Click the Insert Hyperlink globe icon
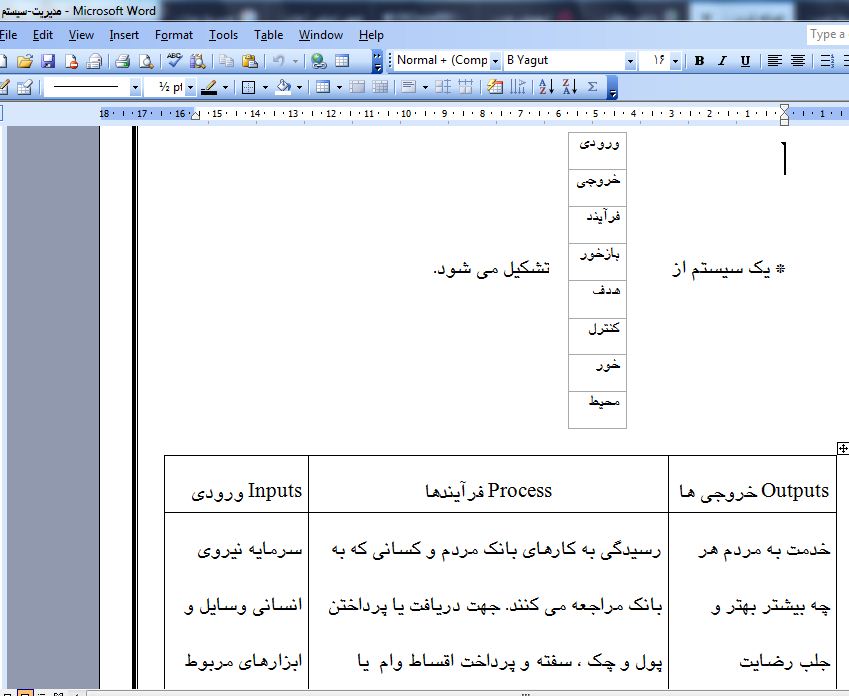Screen dimensions: 849x696 point(317,61)
